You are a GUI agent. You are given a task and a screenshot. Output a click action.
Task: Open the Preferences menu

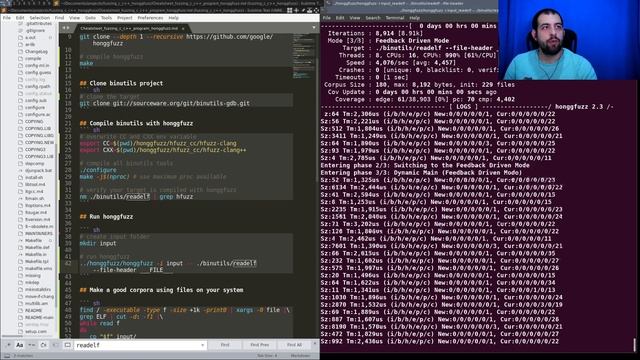150,18
